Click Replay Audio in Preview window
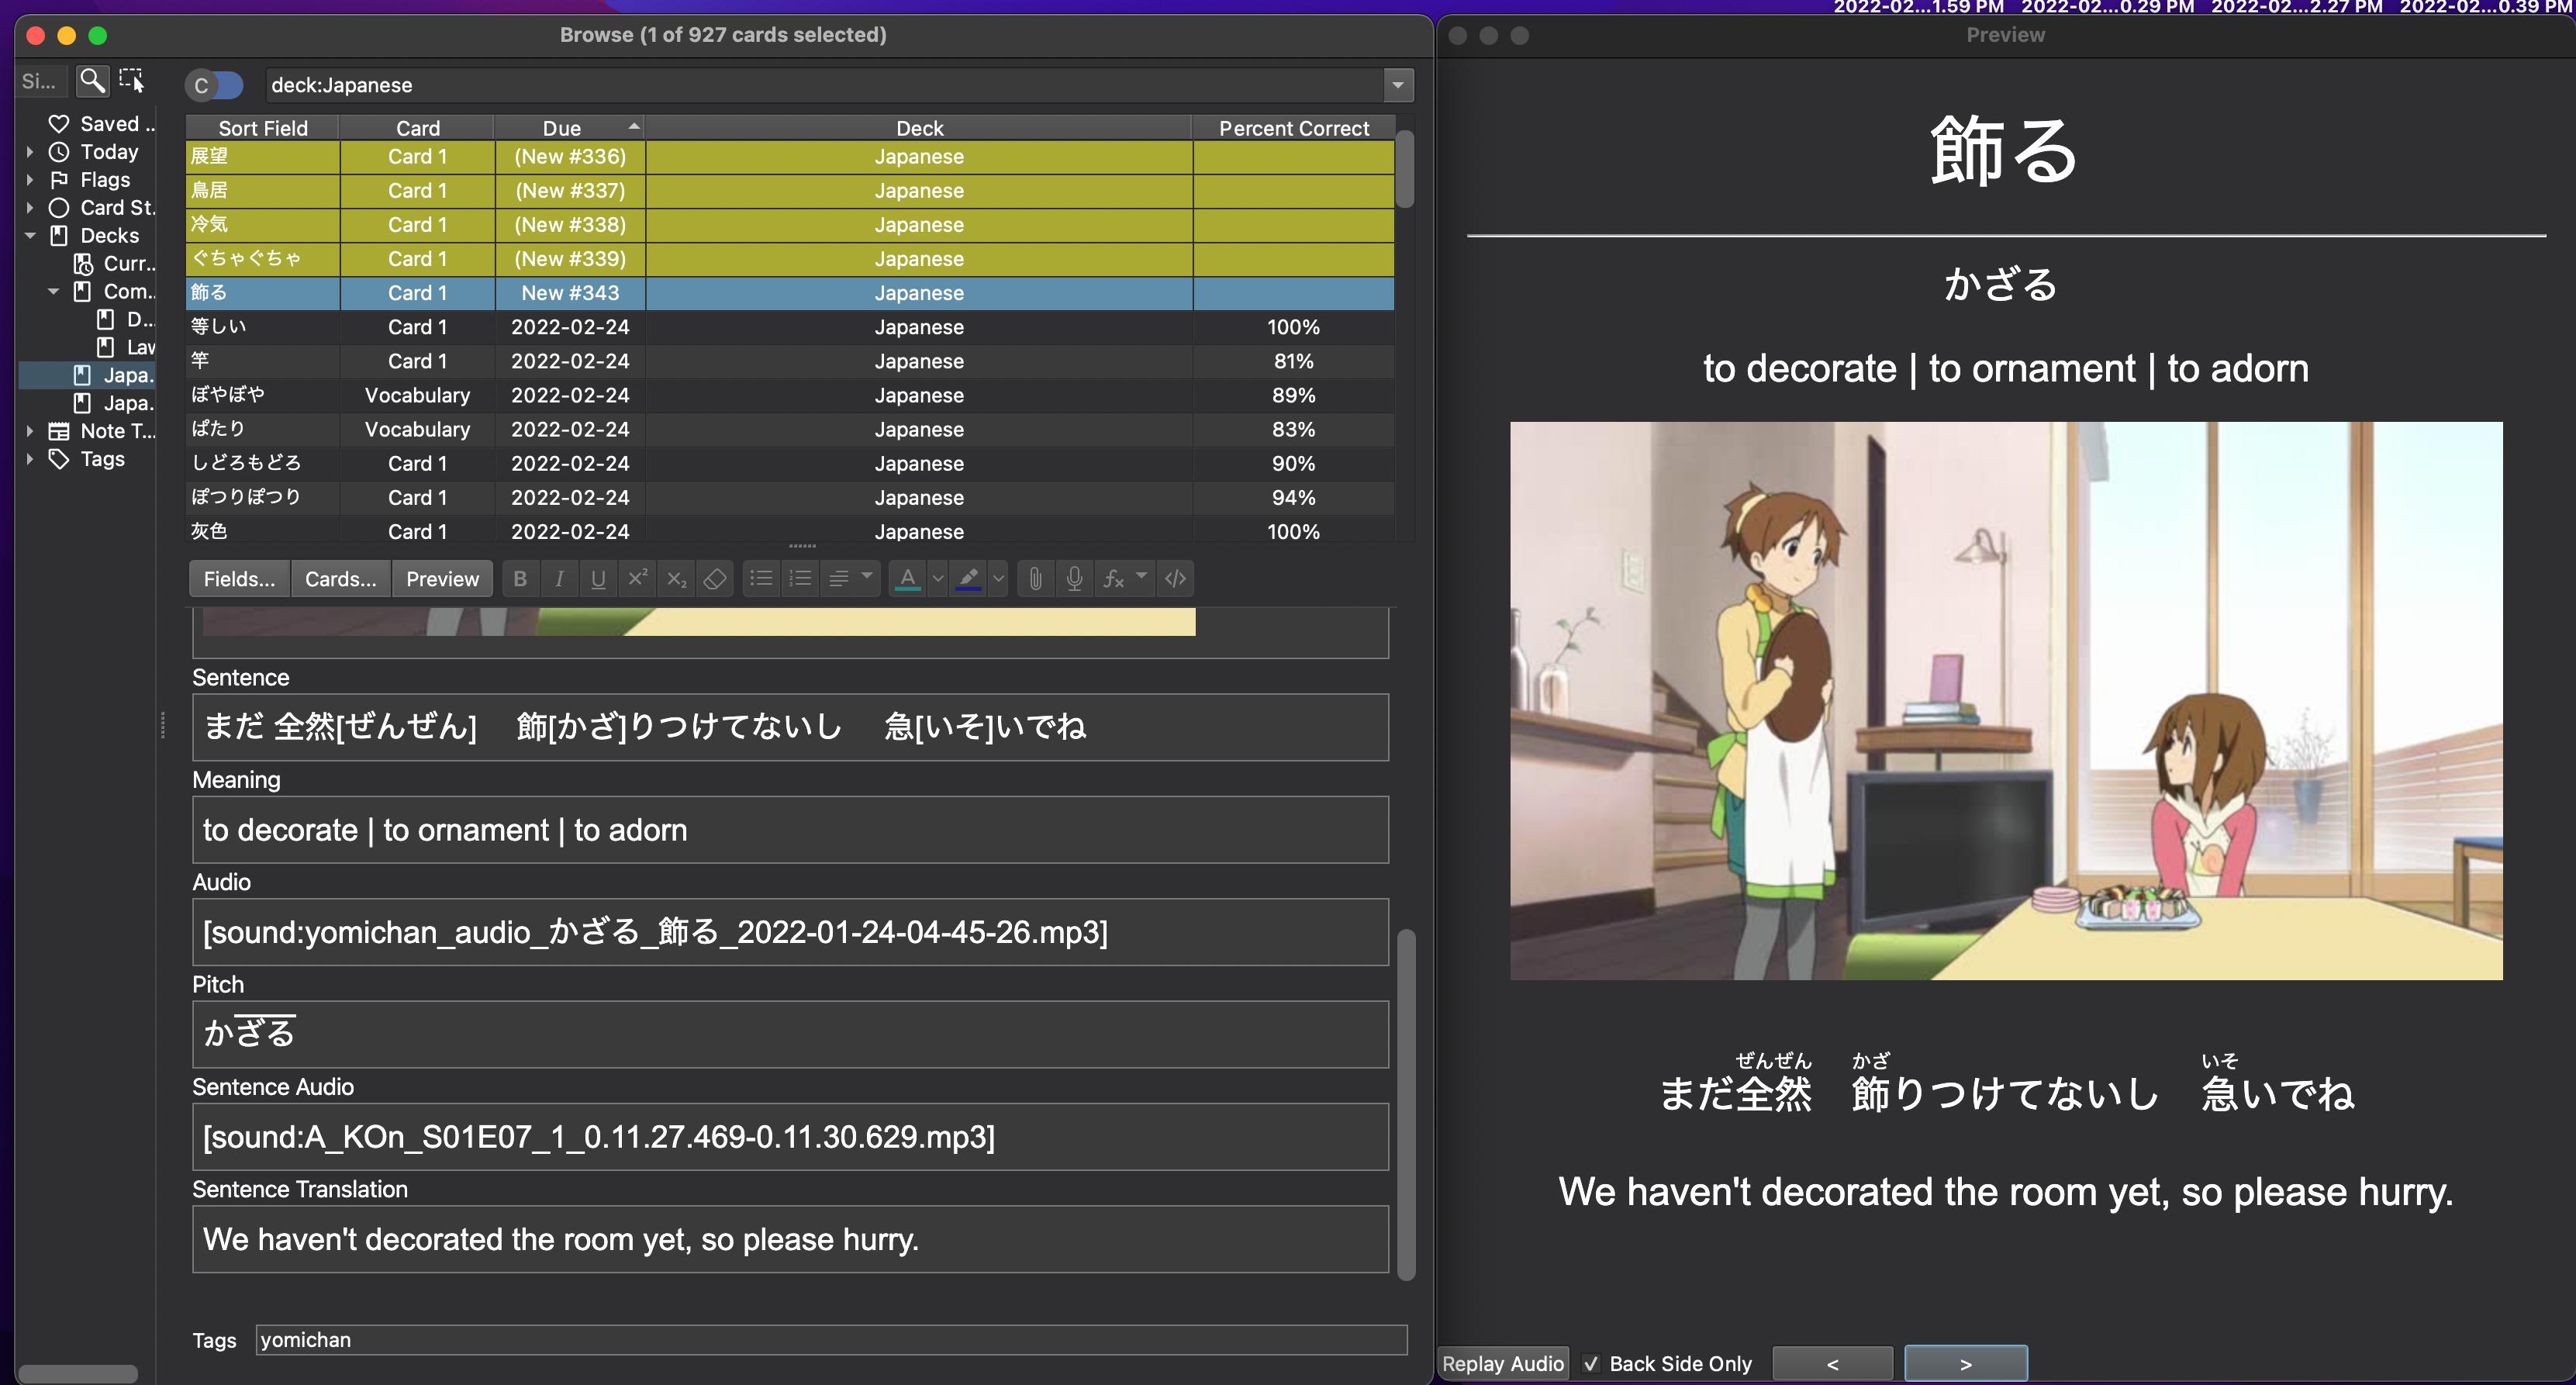 (1503, 1363)
